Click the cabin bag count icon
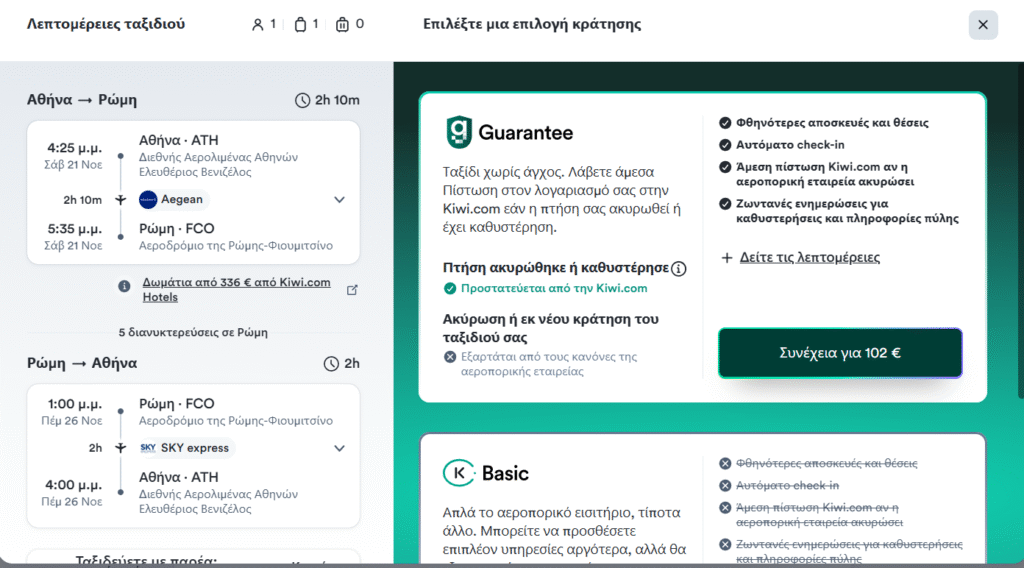 (x=299, y=25)
